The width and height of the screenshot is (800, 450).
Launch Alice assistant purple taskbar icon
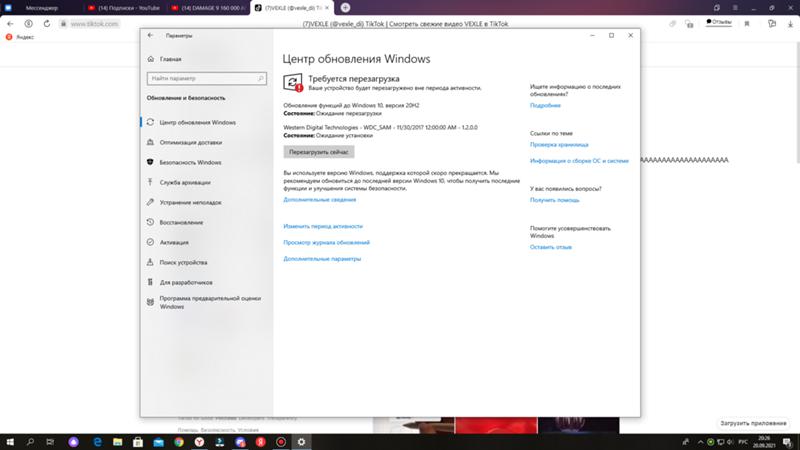pyautogui.click(x=73, y=442)
